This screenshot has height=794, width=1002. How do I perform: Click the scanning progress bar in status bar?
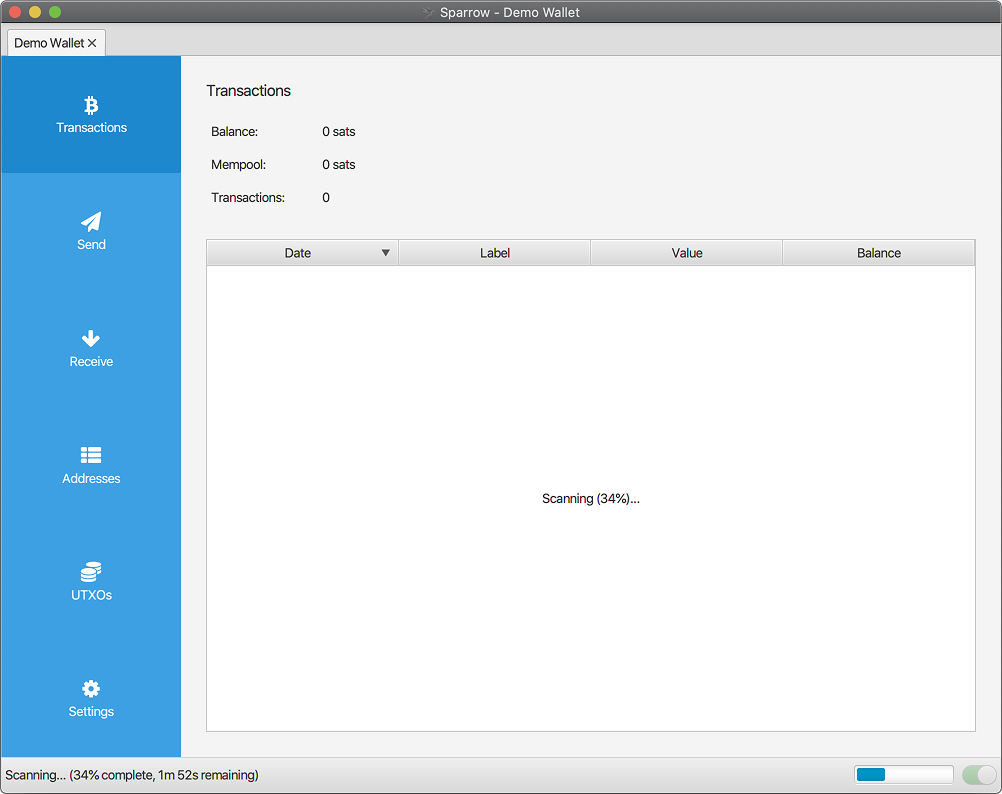pos(904,775)
